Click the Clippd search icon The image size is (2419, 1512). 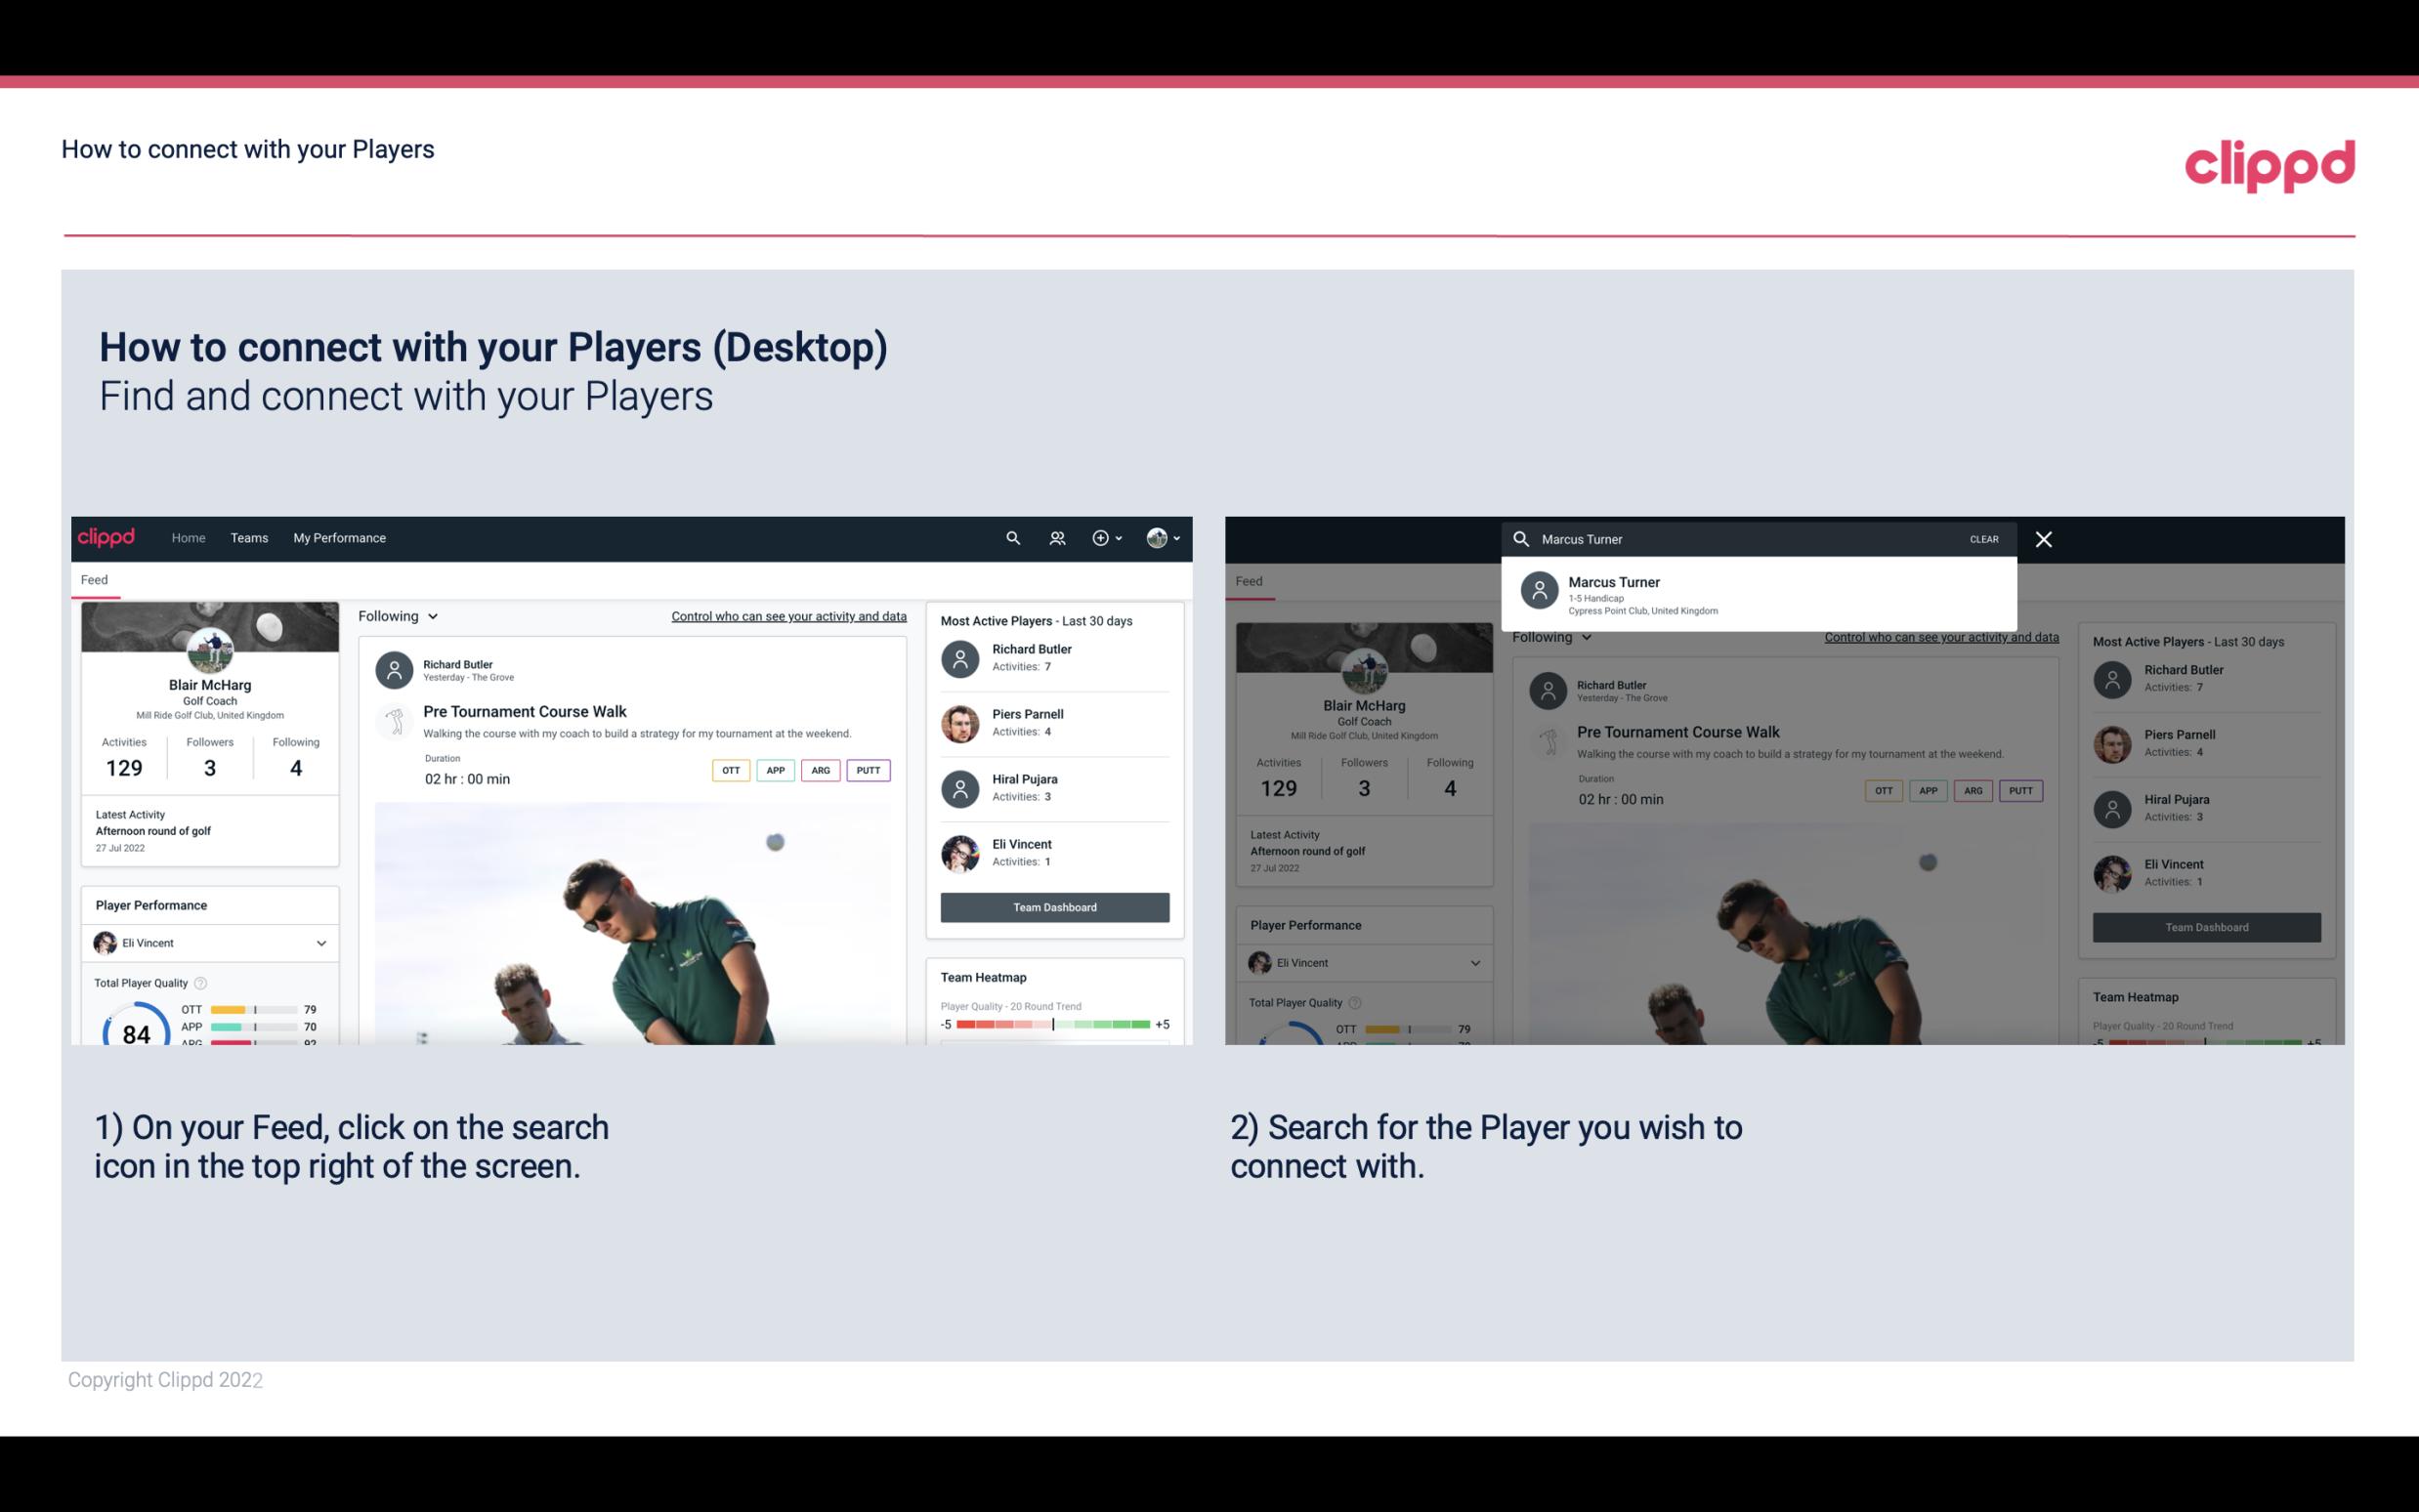1010,536
